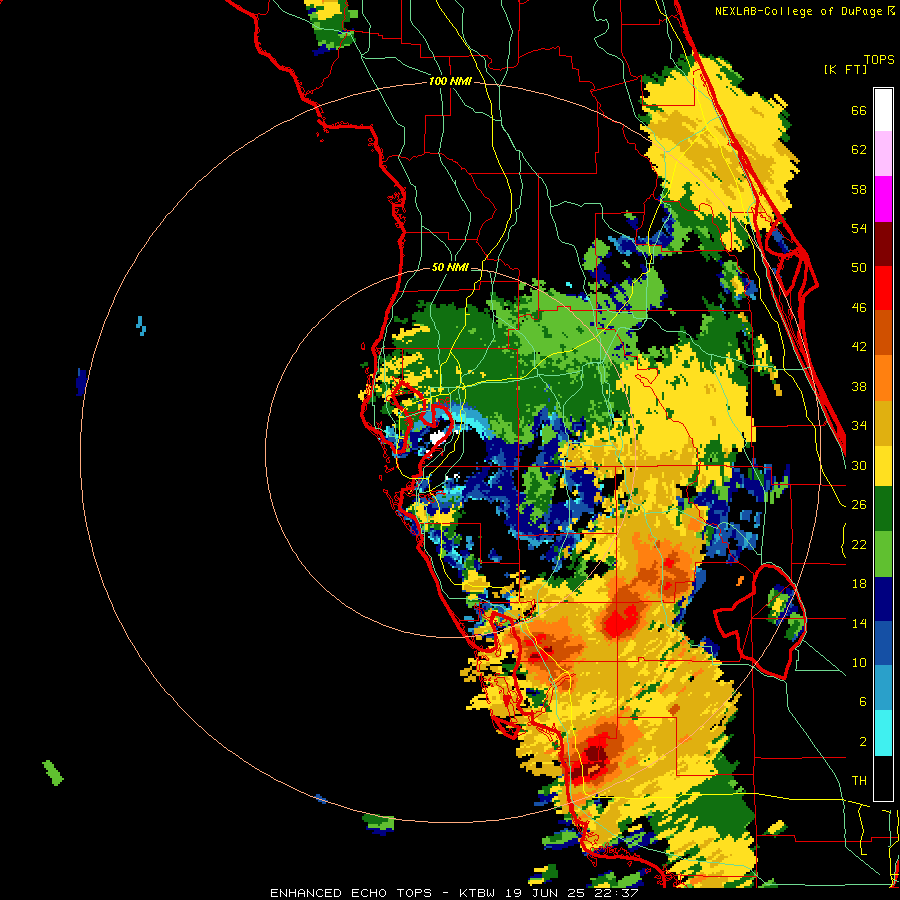This screenshot has height=900, width=900.
Task: Select the 54 scale value
Action: 859,228
